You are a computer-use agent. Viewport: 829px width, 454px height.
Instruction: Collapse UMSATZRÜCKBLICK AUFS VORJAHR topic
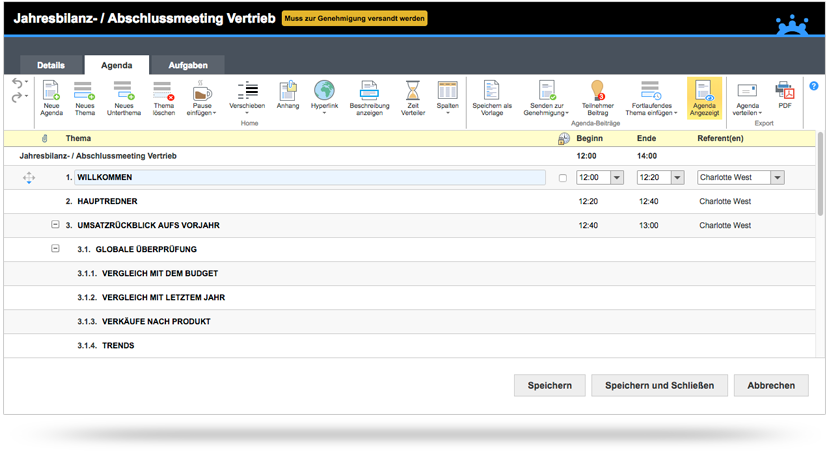tap(55, 225)
